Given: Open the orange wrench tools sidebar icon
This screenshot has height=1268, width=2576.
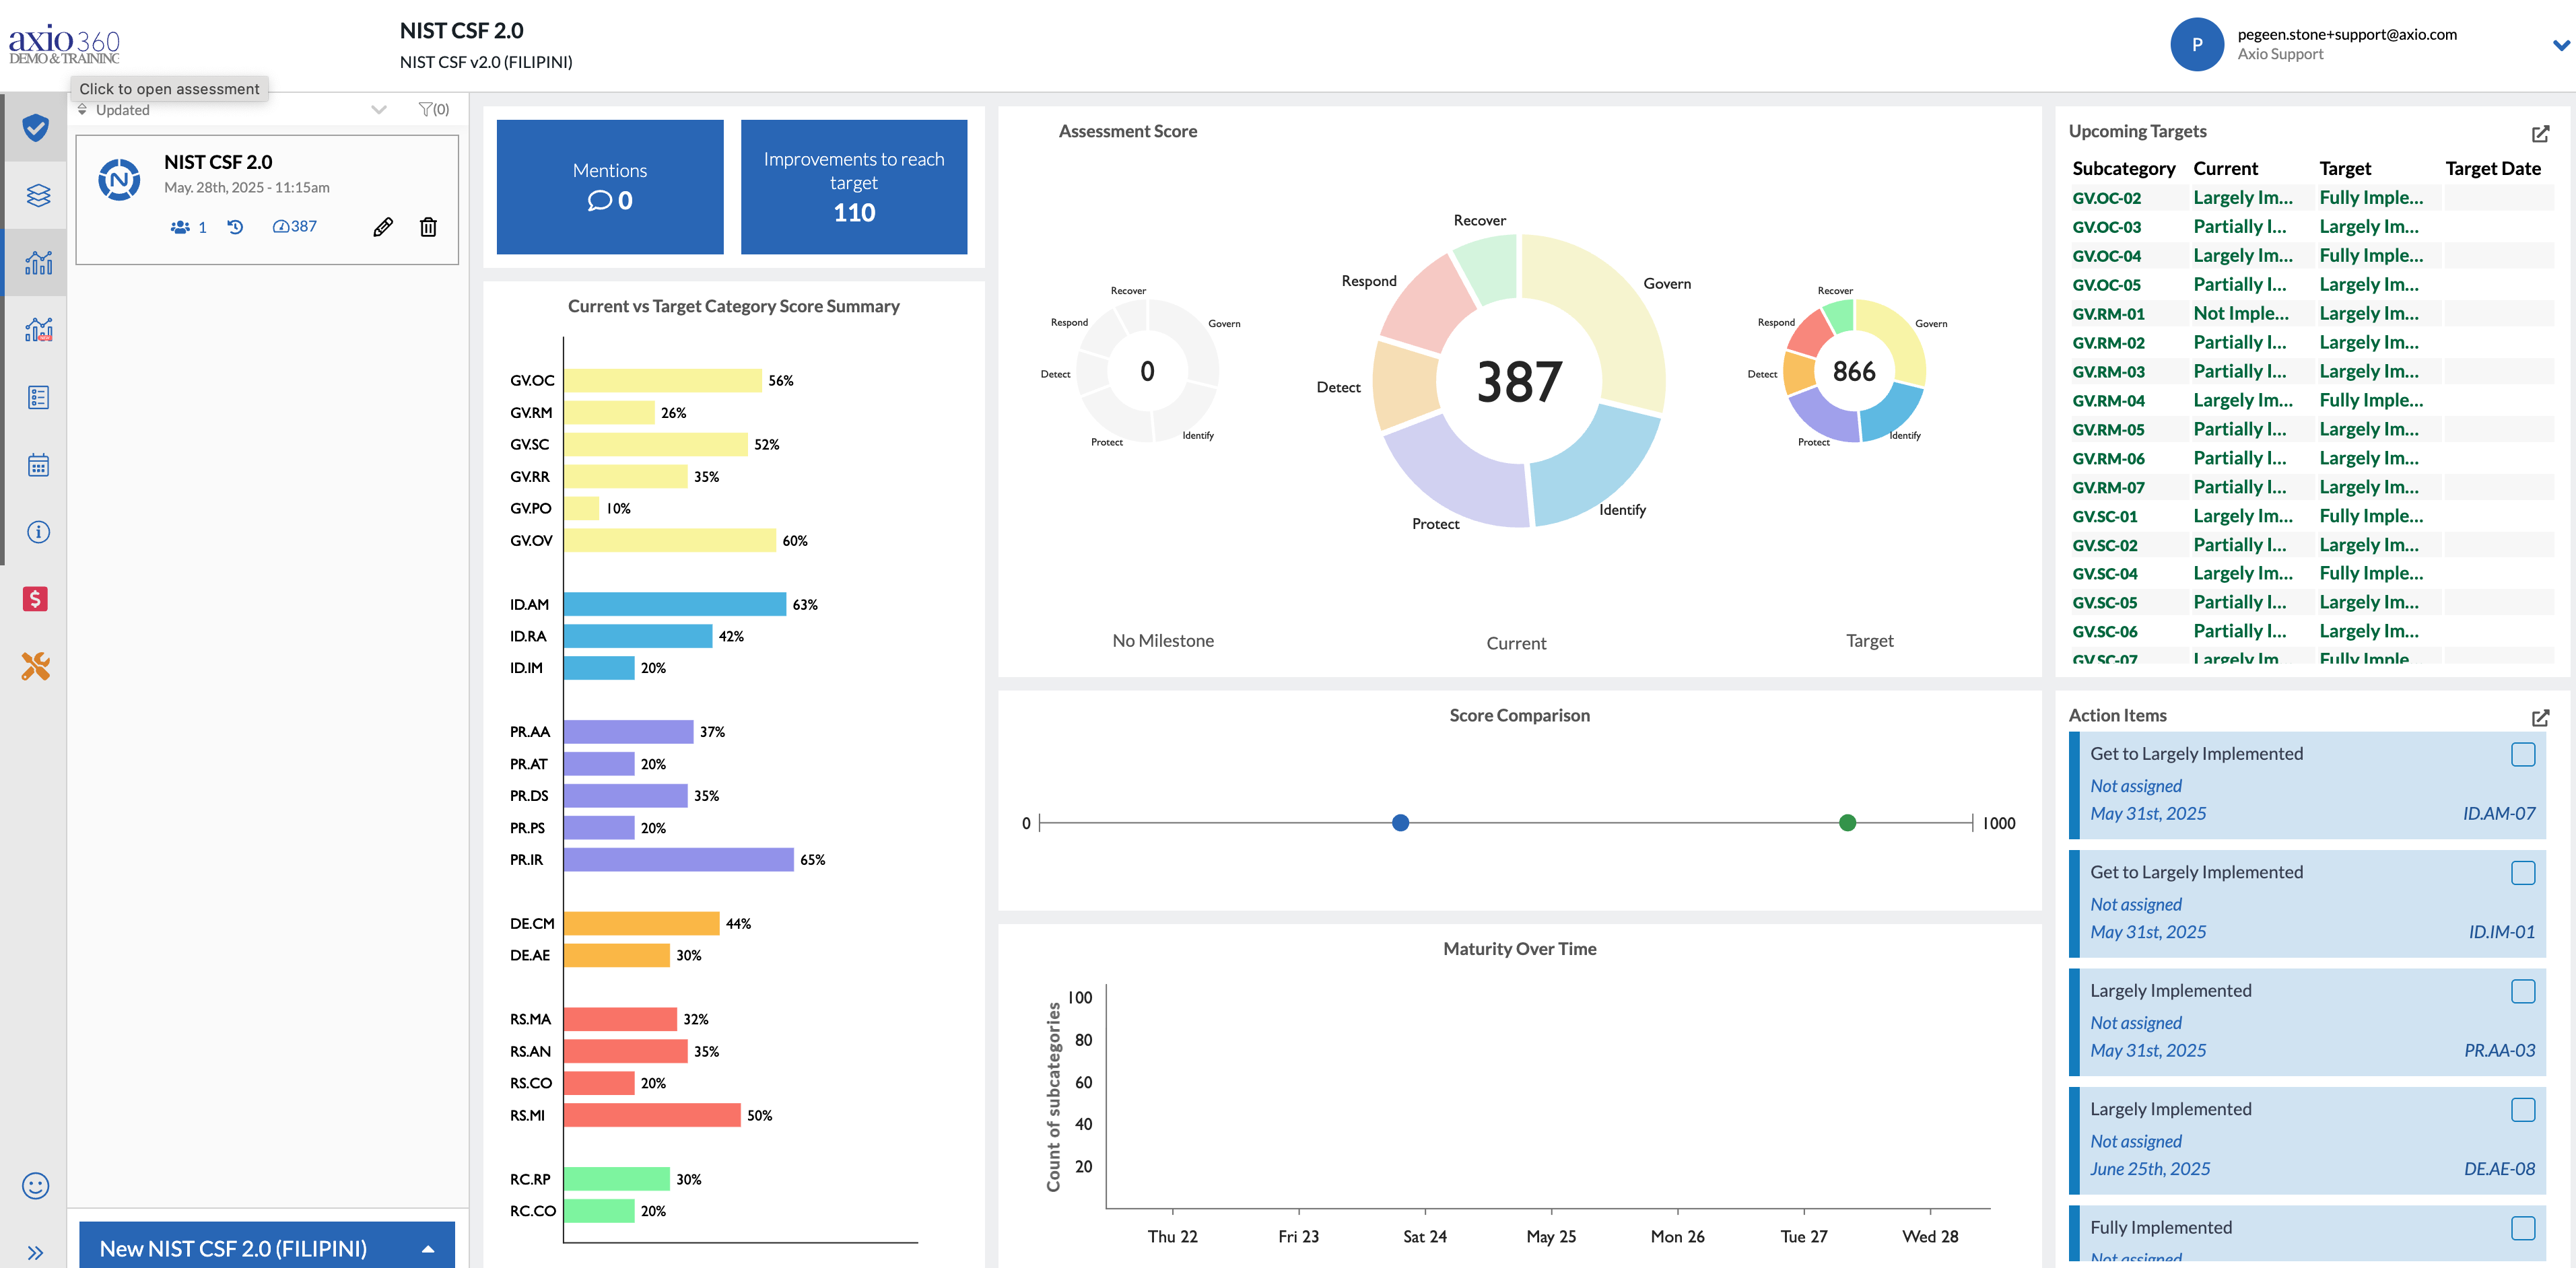Looking at the screenshot, I should coord(35,666).
